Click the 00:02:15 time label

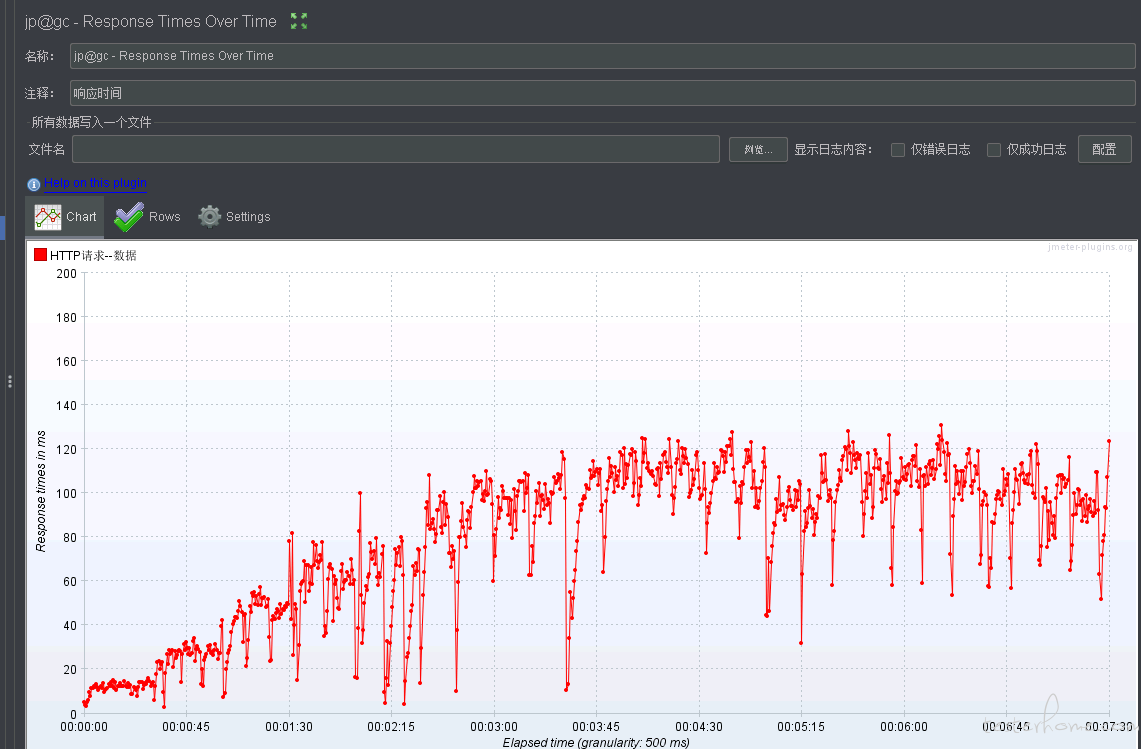[391, 726]
